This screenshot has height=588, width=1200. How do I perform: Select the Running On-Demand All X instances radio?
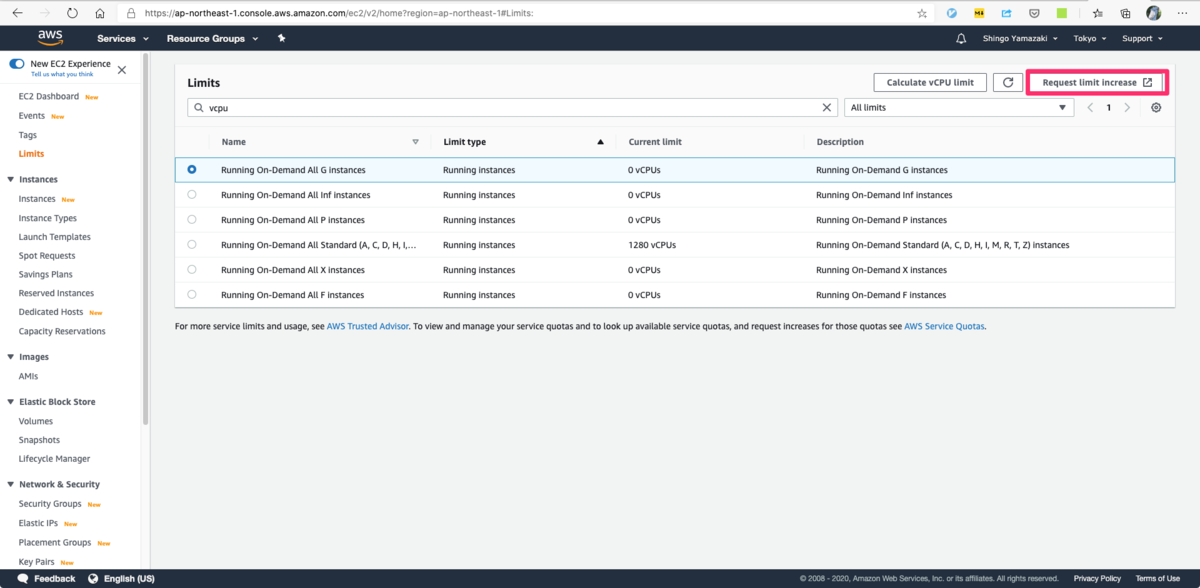192,269
